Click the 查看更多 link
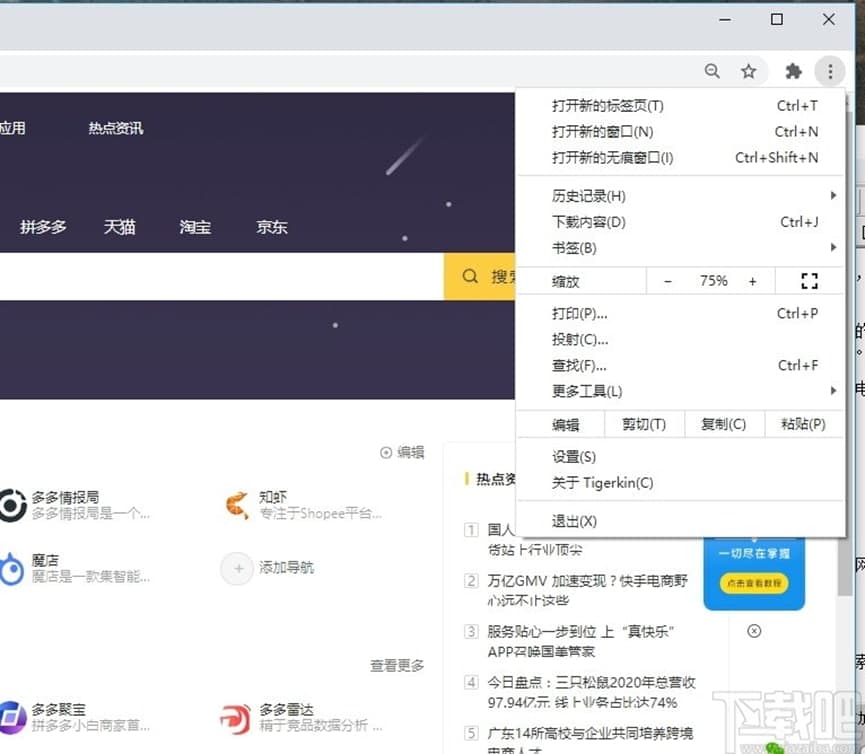 pyautogui.click(x=397, y=665)
